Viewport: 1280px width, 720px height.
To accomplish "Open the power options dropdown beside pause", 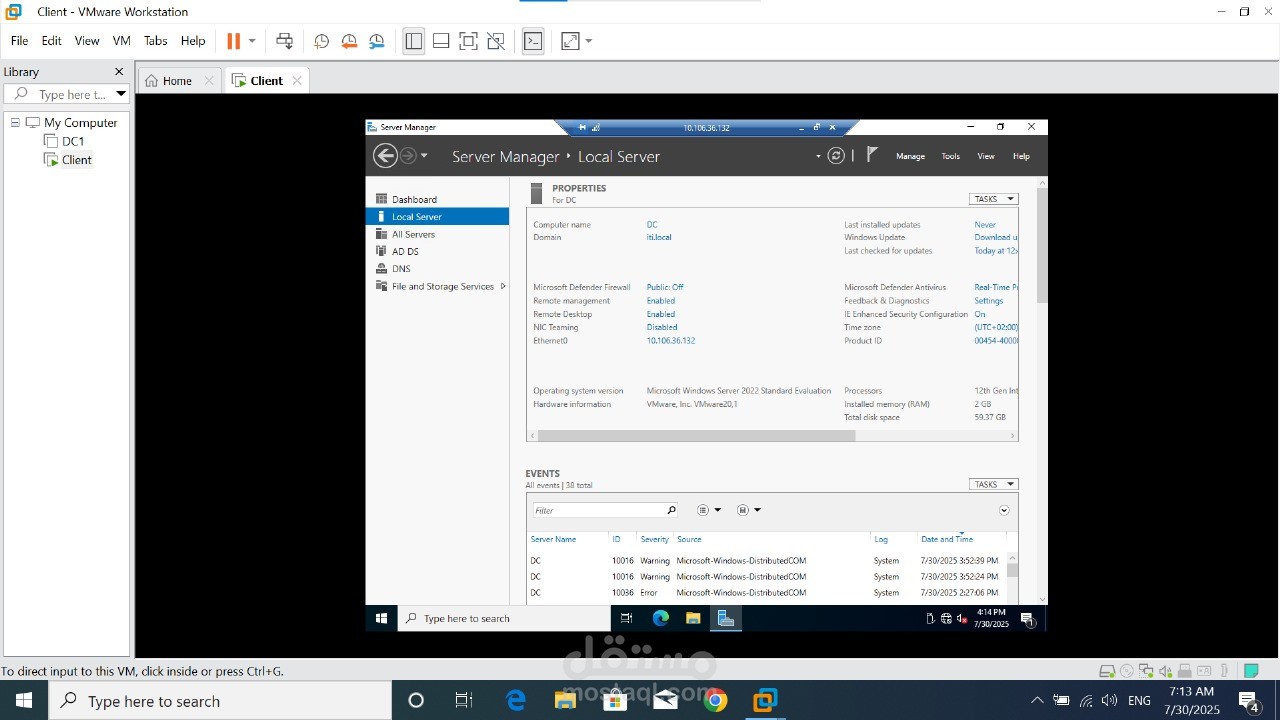I will (252, 41).
